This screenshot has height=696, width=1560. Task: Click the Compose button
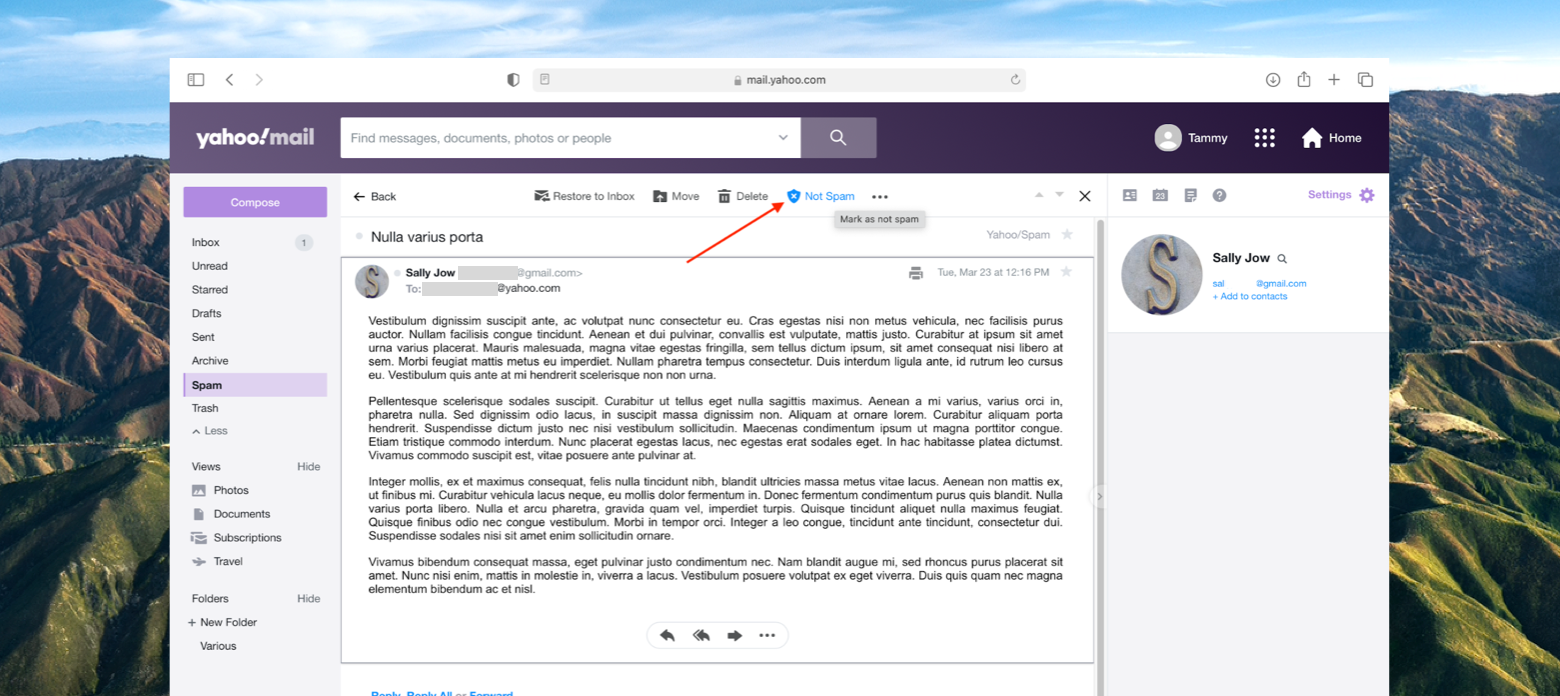pos(255,202)
